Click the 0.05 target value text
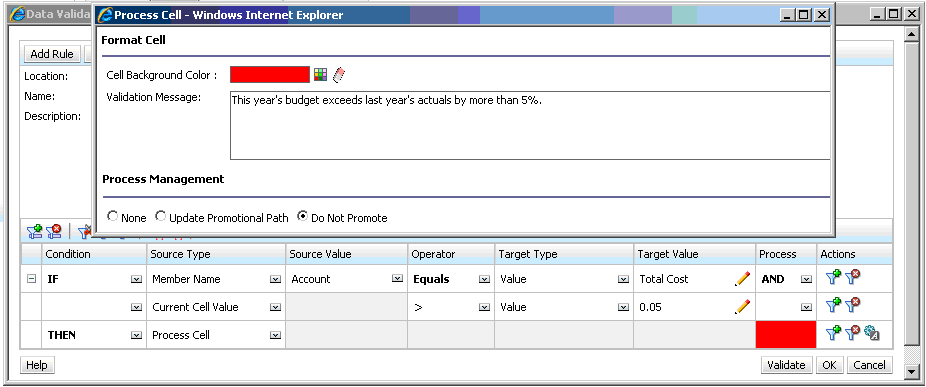 650,307
